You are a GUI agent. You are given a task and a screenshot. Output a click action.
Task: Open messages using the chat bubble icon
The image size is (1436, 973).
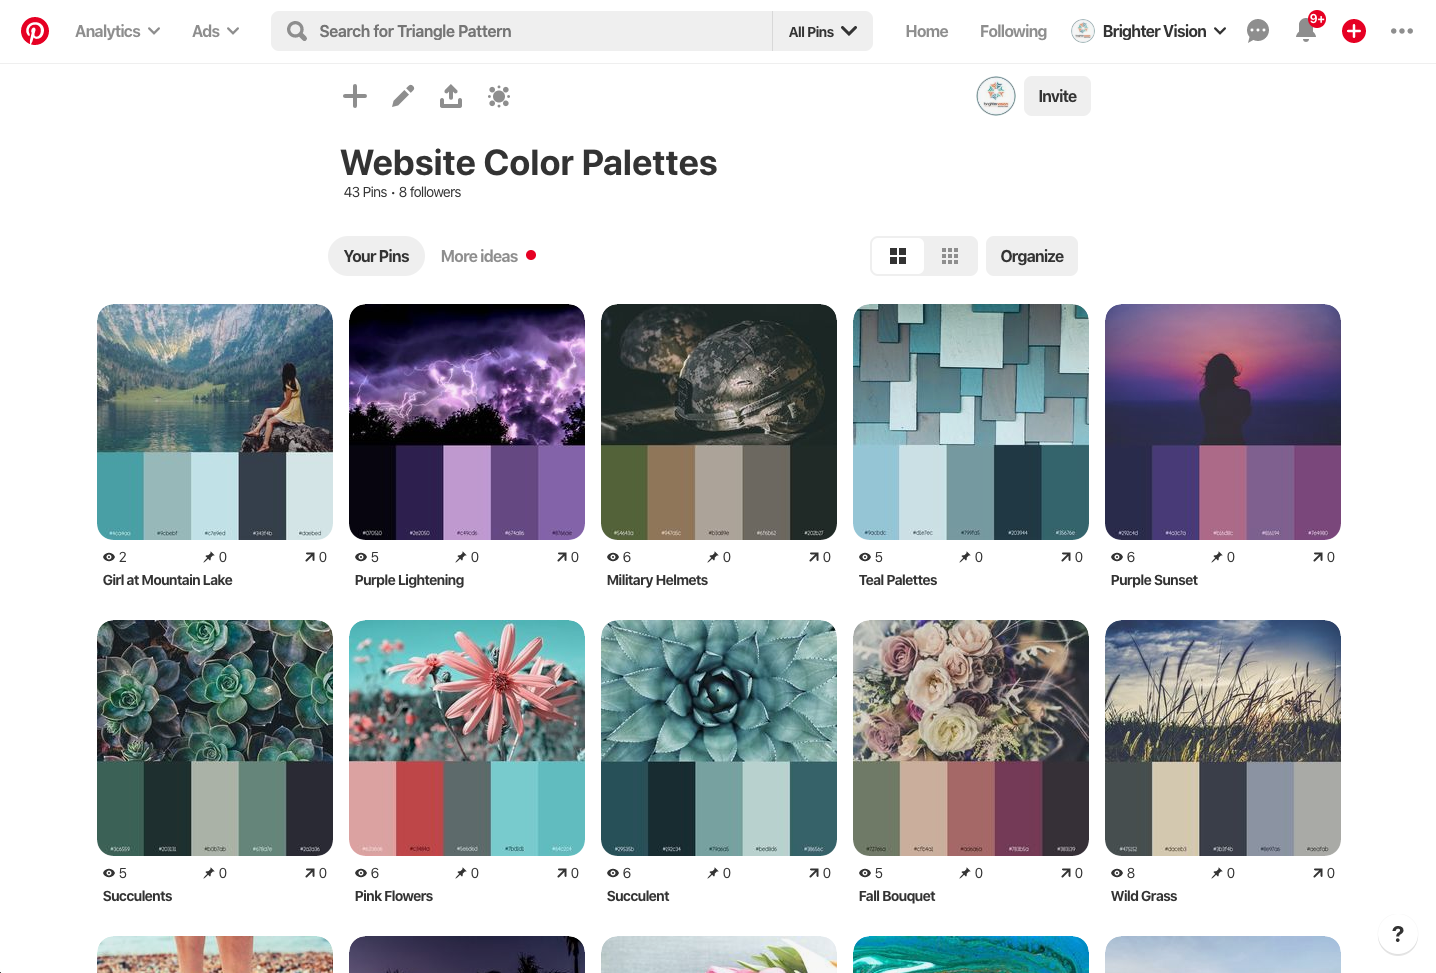[x=1257, y=31]
